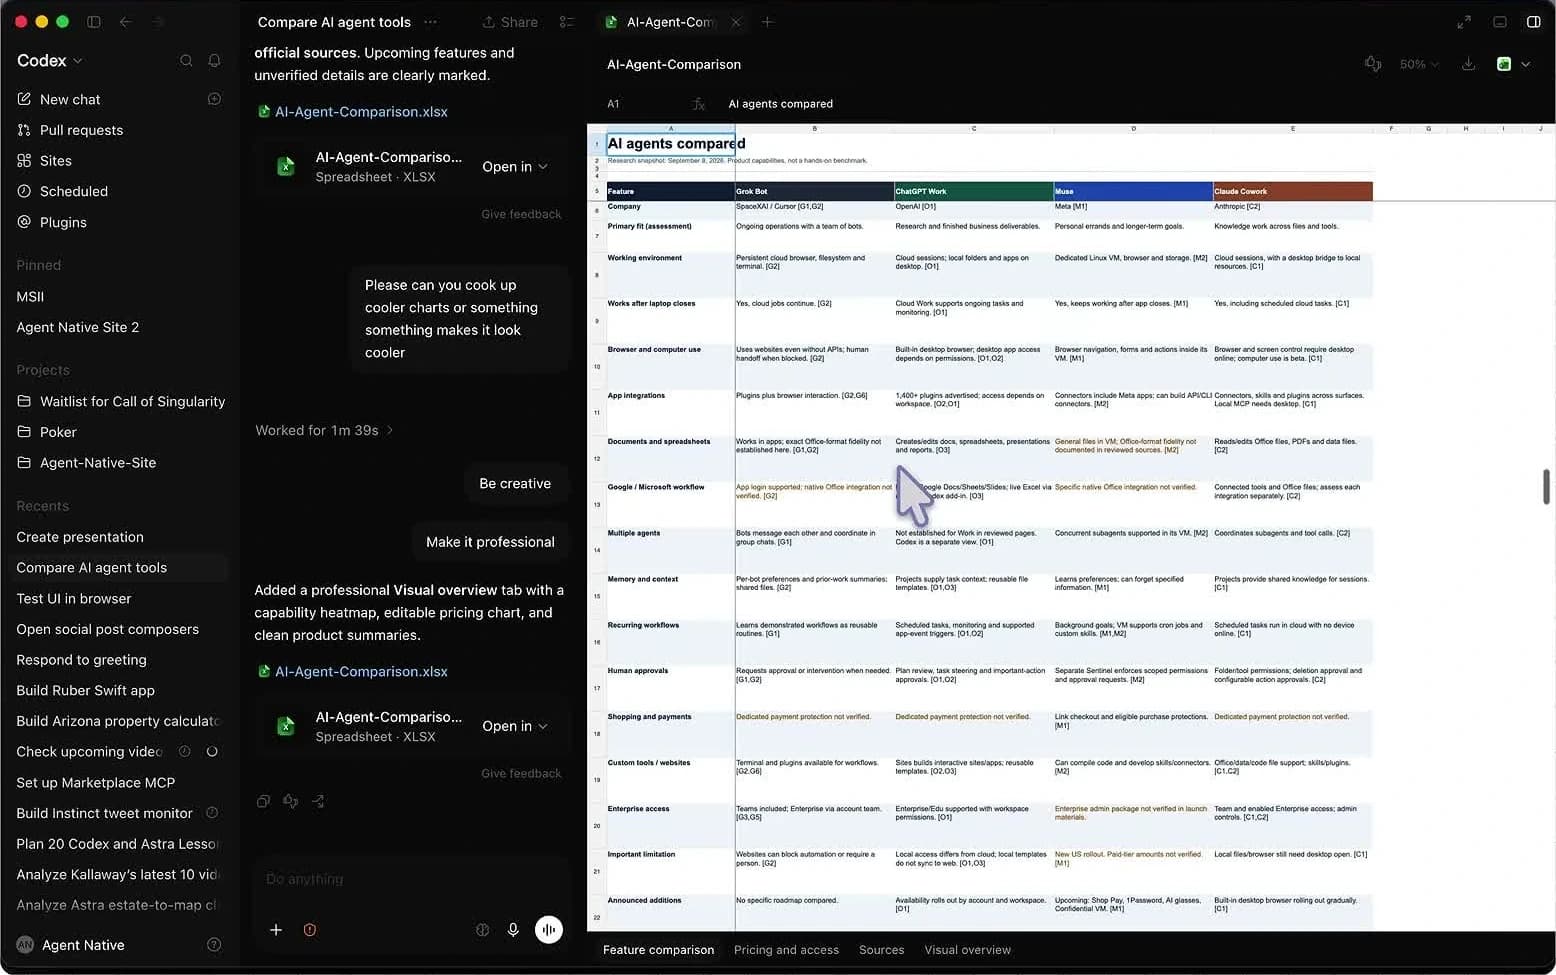
Task: Open the Create presentation recent chat
Action: (x=80, y=537)
